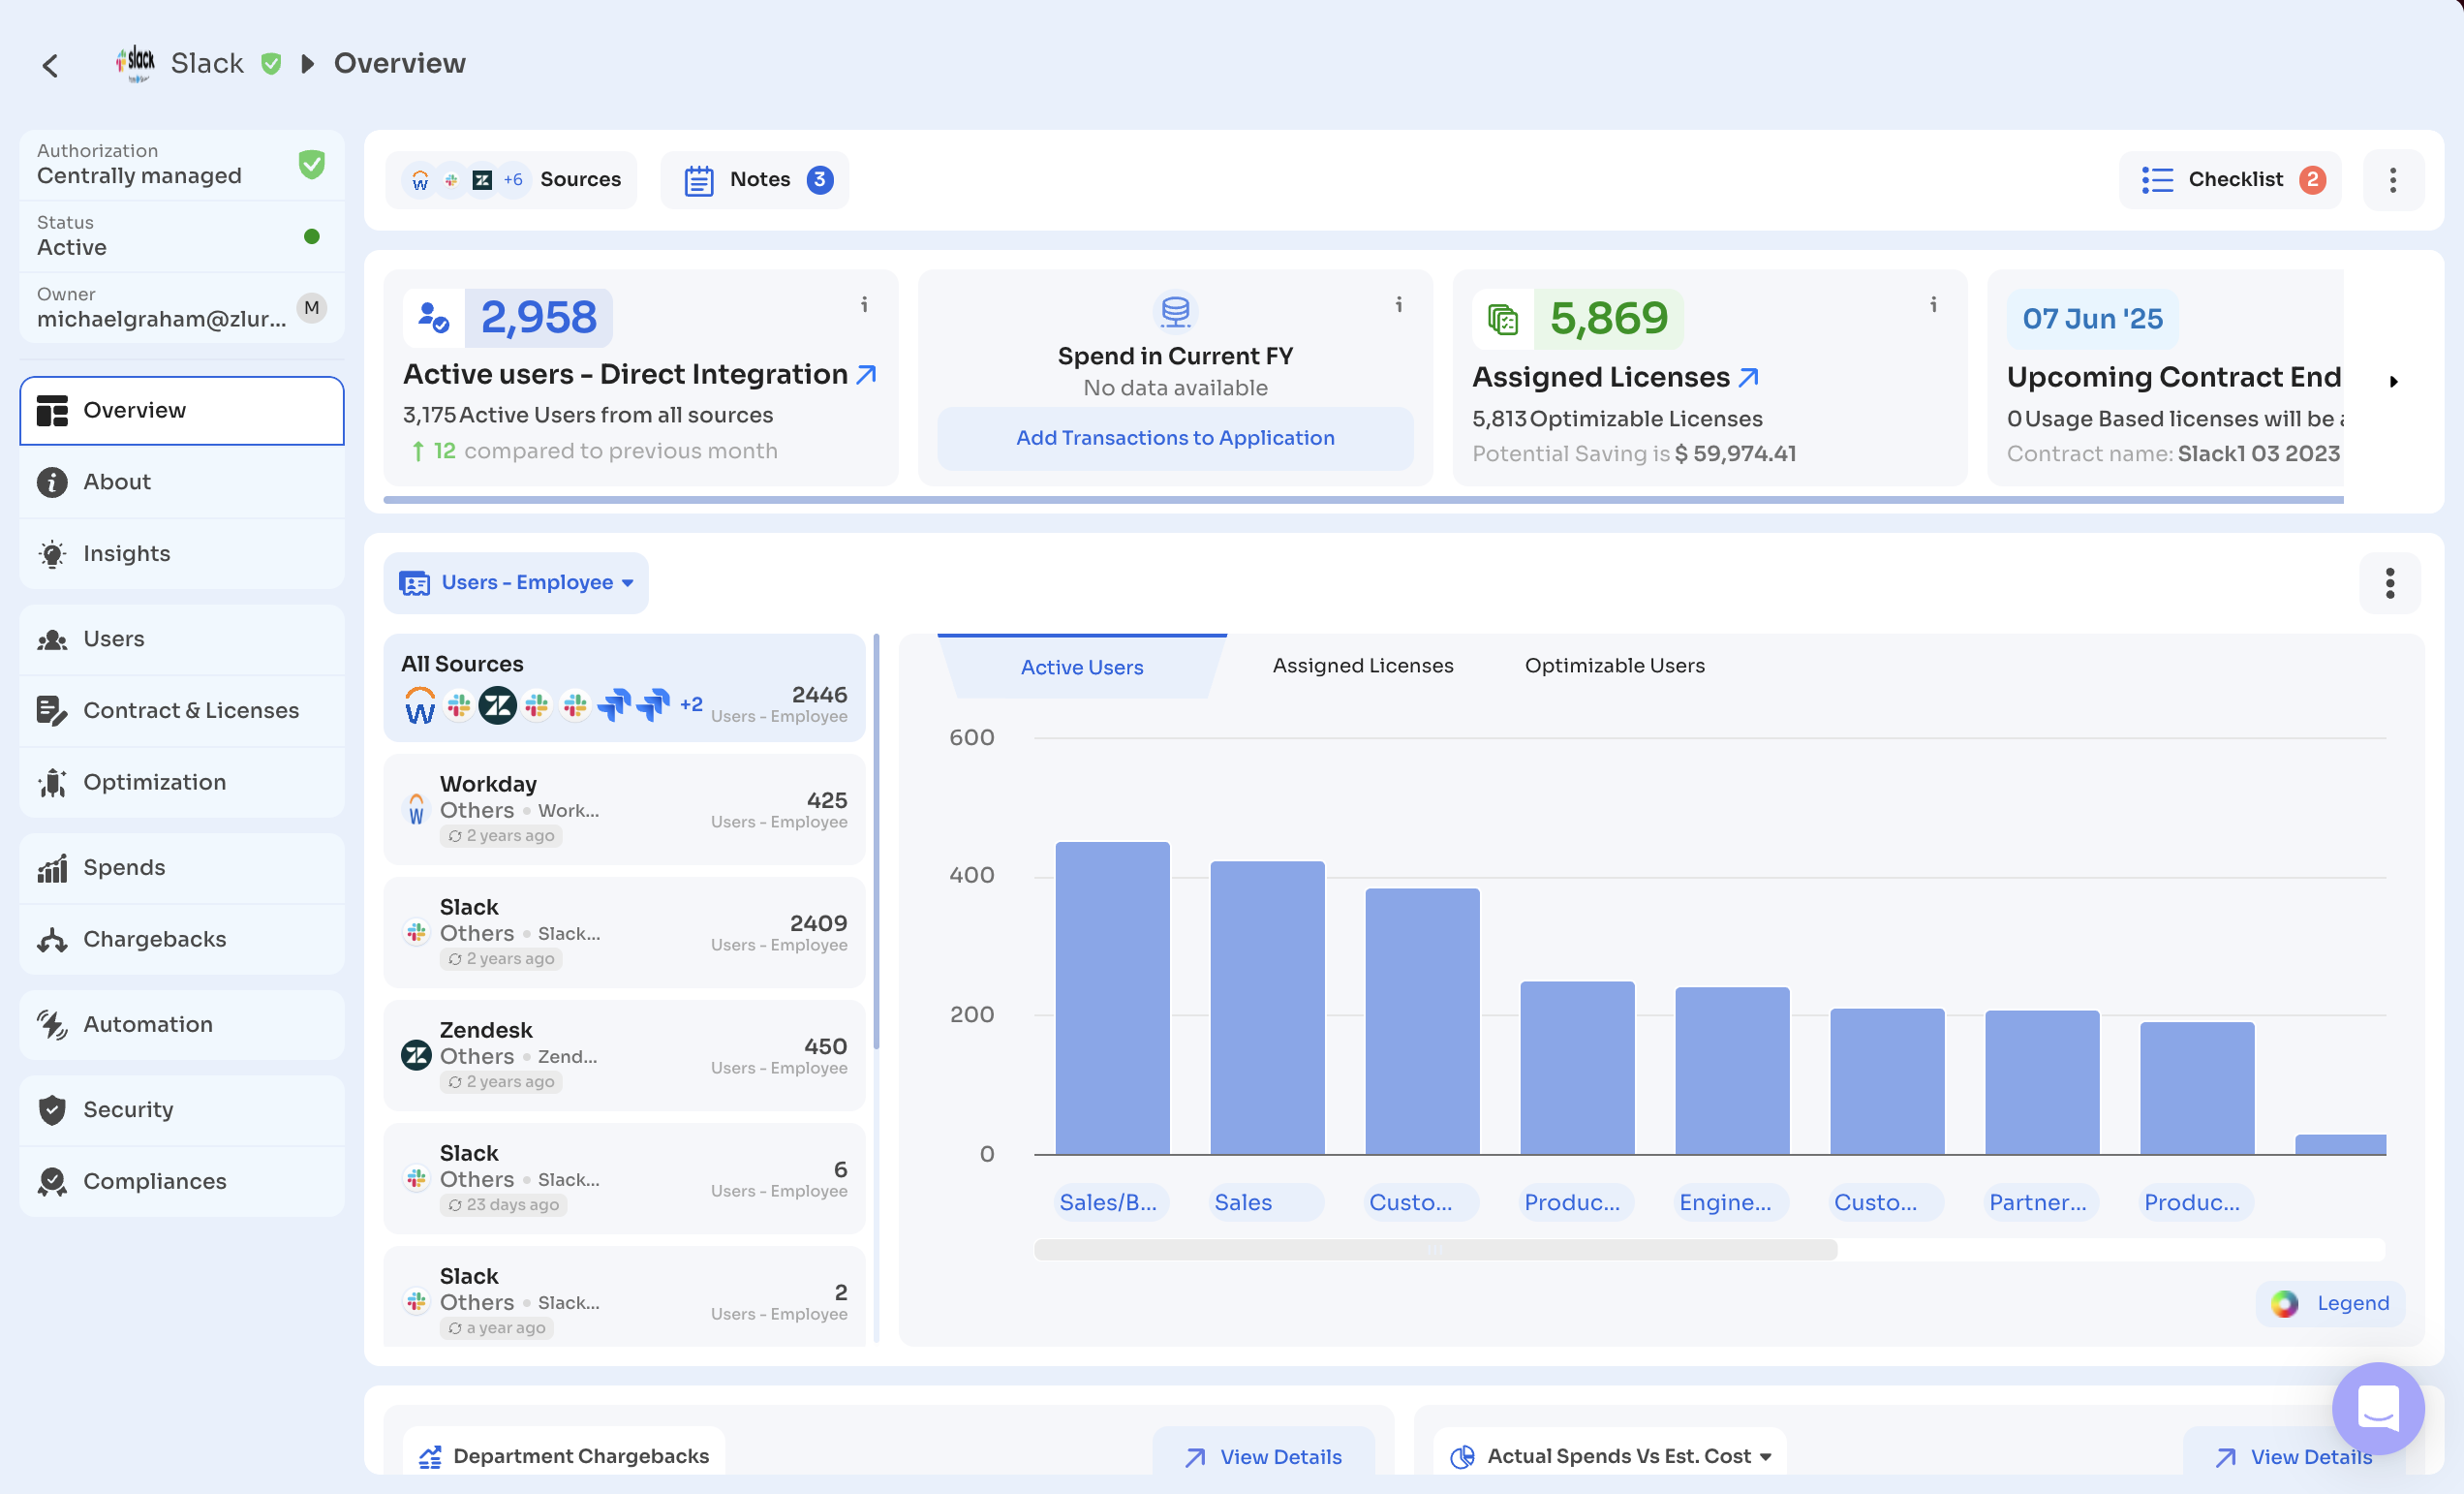The width and height of the screenshot is (2464, 1494).
Task: Click info icon on Active users card
Action: pyautogui.click(x=865, y=305)
